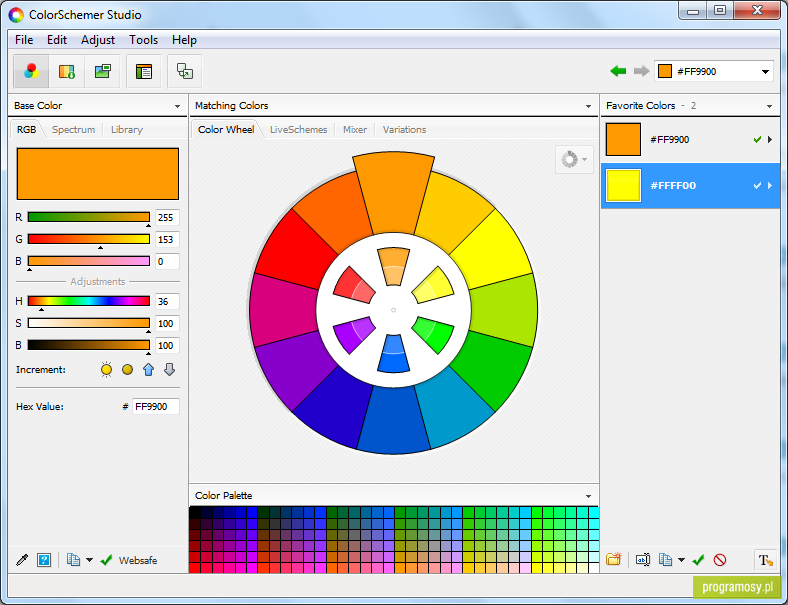Go forward with the gray right arrow

(641, 71)
